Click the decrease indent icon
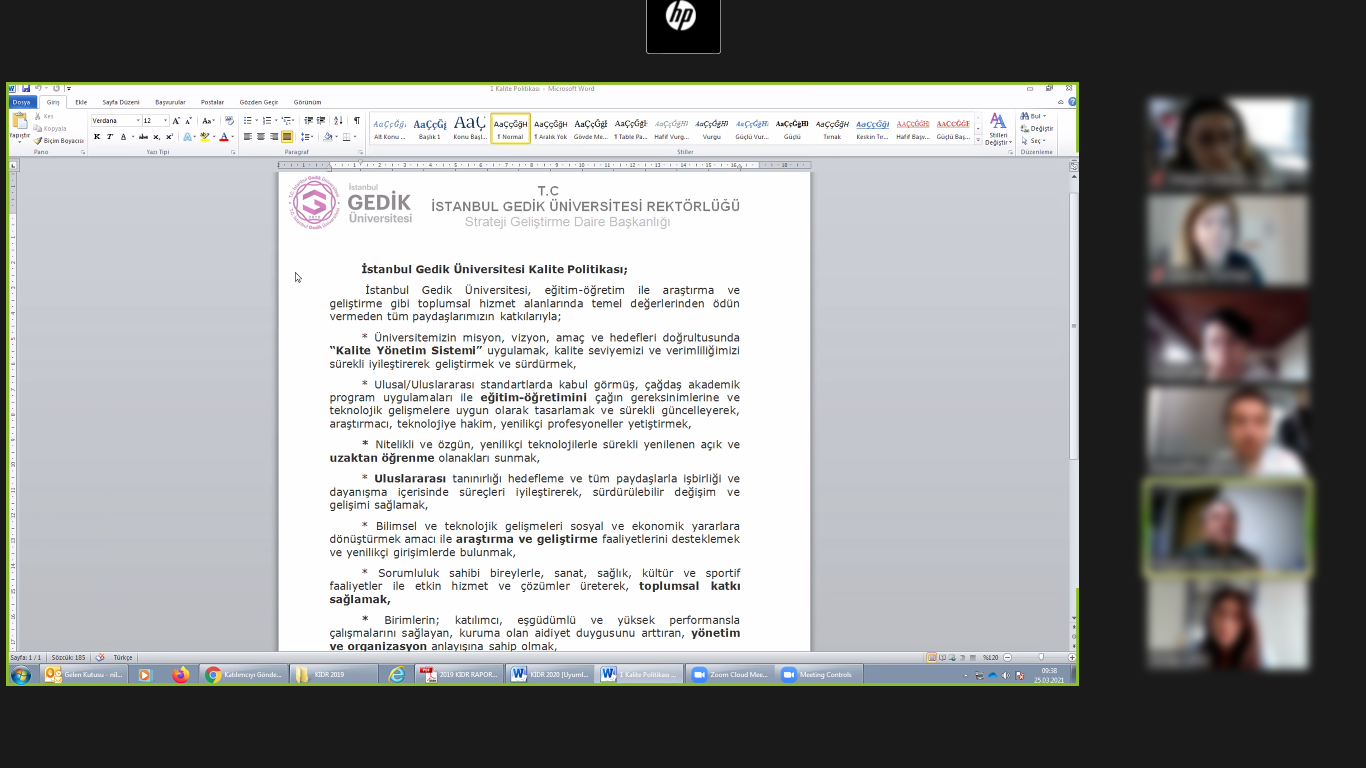This screenshot has width=1366, height=768. click(308, 121)
